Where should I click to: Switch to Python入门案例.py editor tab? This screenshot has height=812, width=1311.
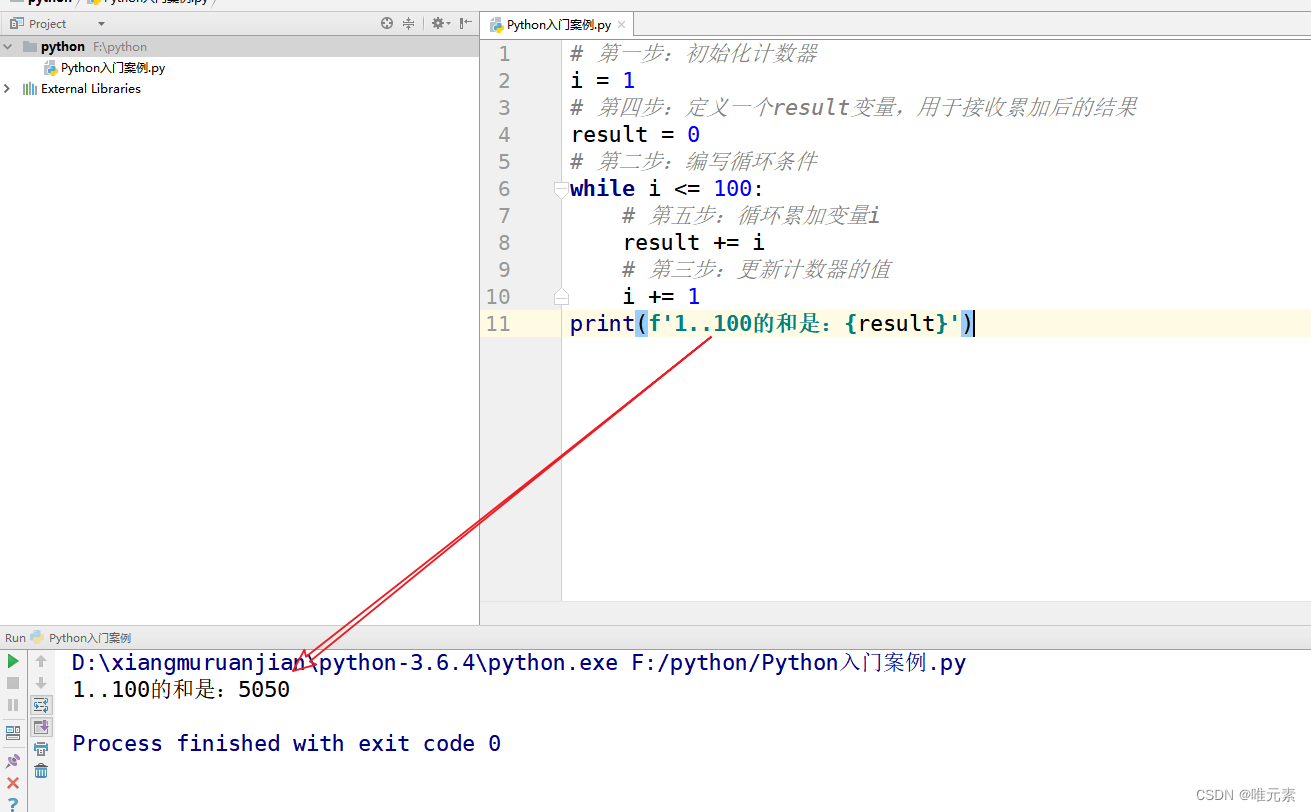(x=558, y=25)
